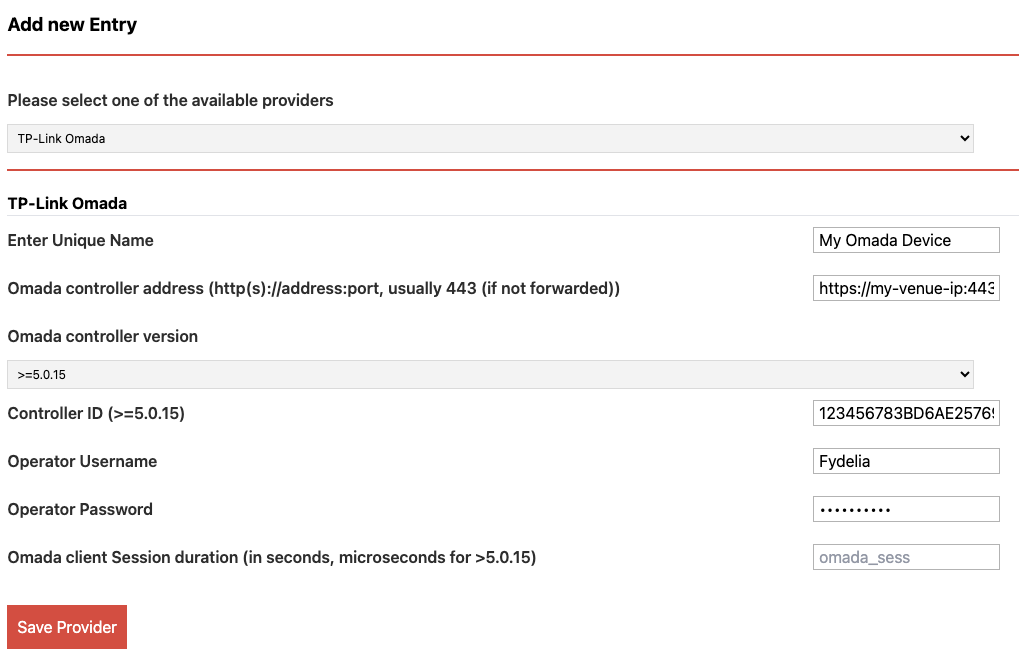Click the Fydelia username input field

(906, 461)
